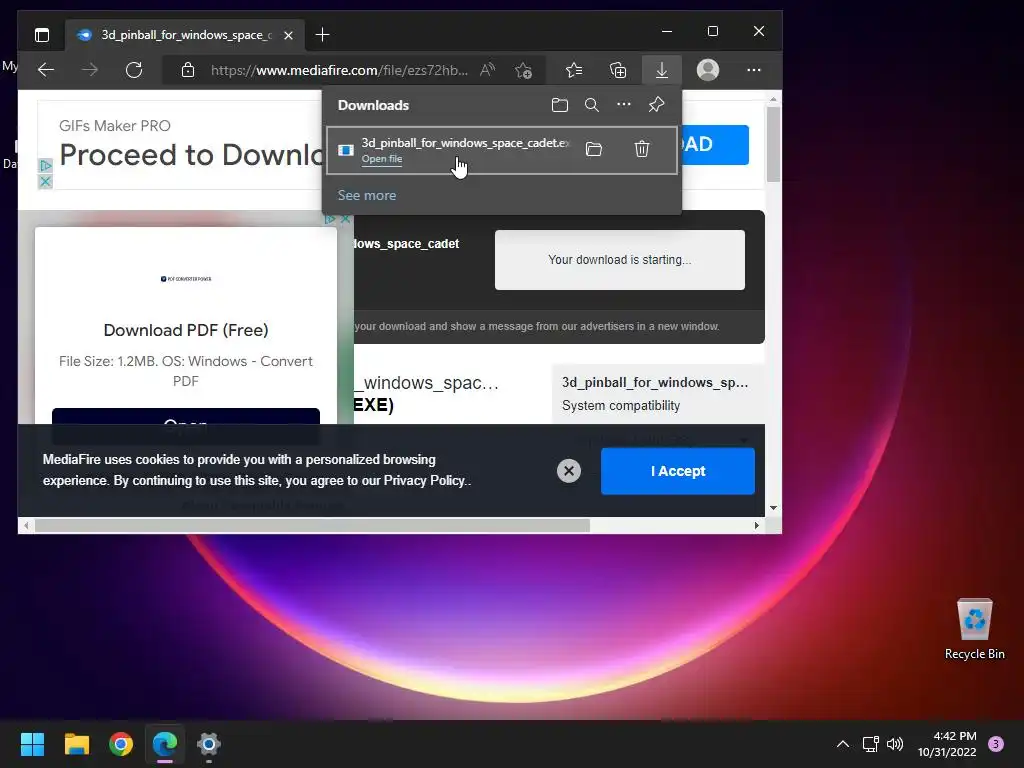Click Download PDF (Free) ad heading
1024x768 pixels.
tap(186, 330)
